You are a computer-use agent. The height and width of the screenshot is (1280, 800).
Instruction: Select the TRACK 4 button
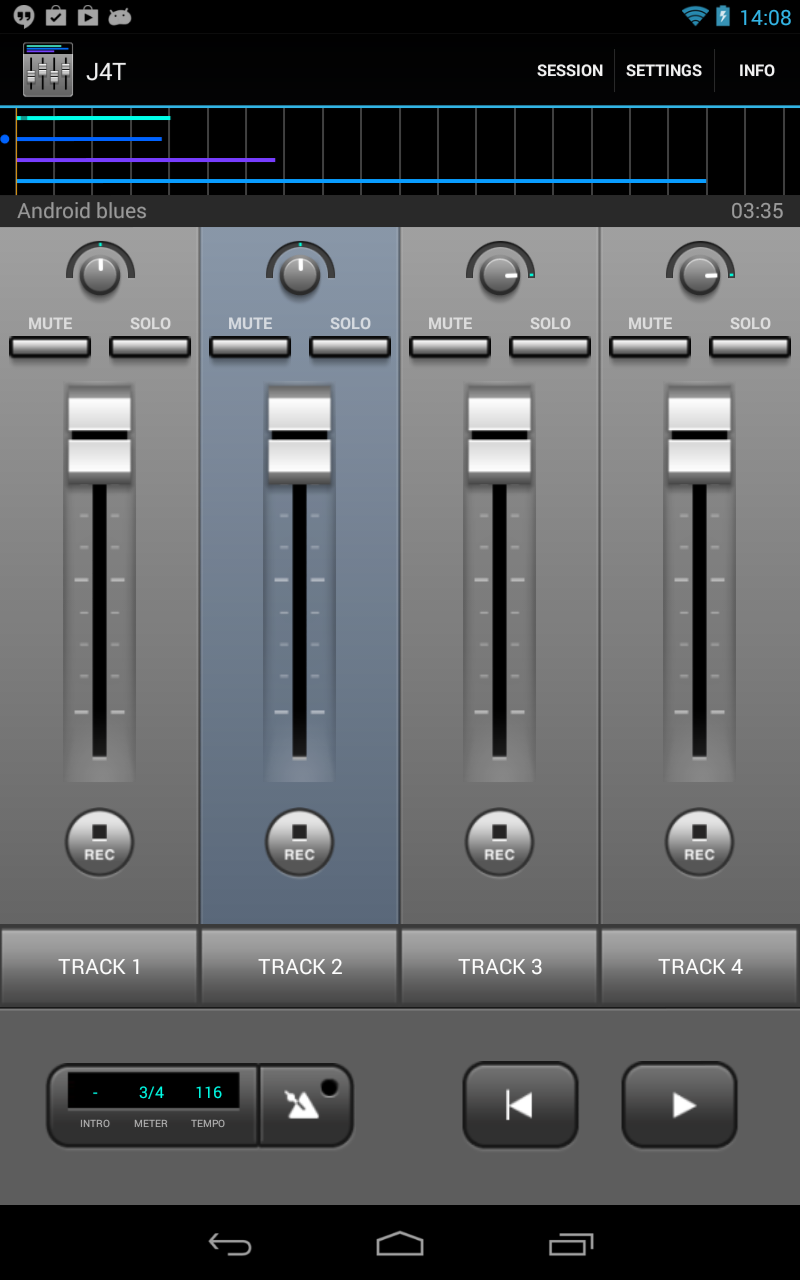pos(699,966)
